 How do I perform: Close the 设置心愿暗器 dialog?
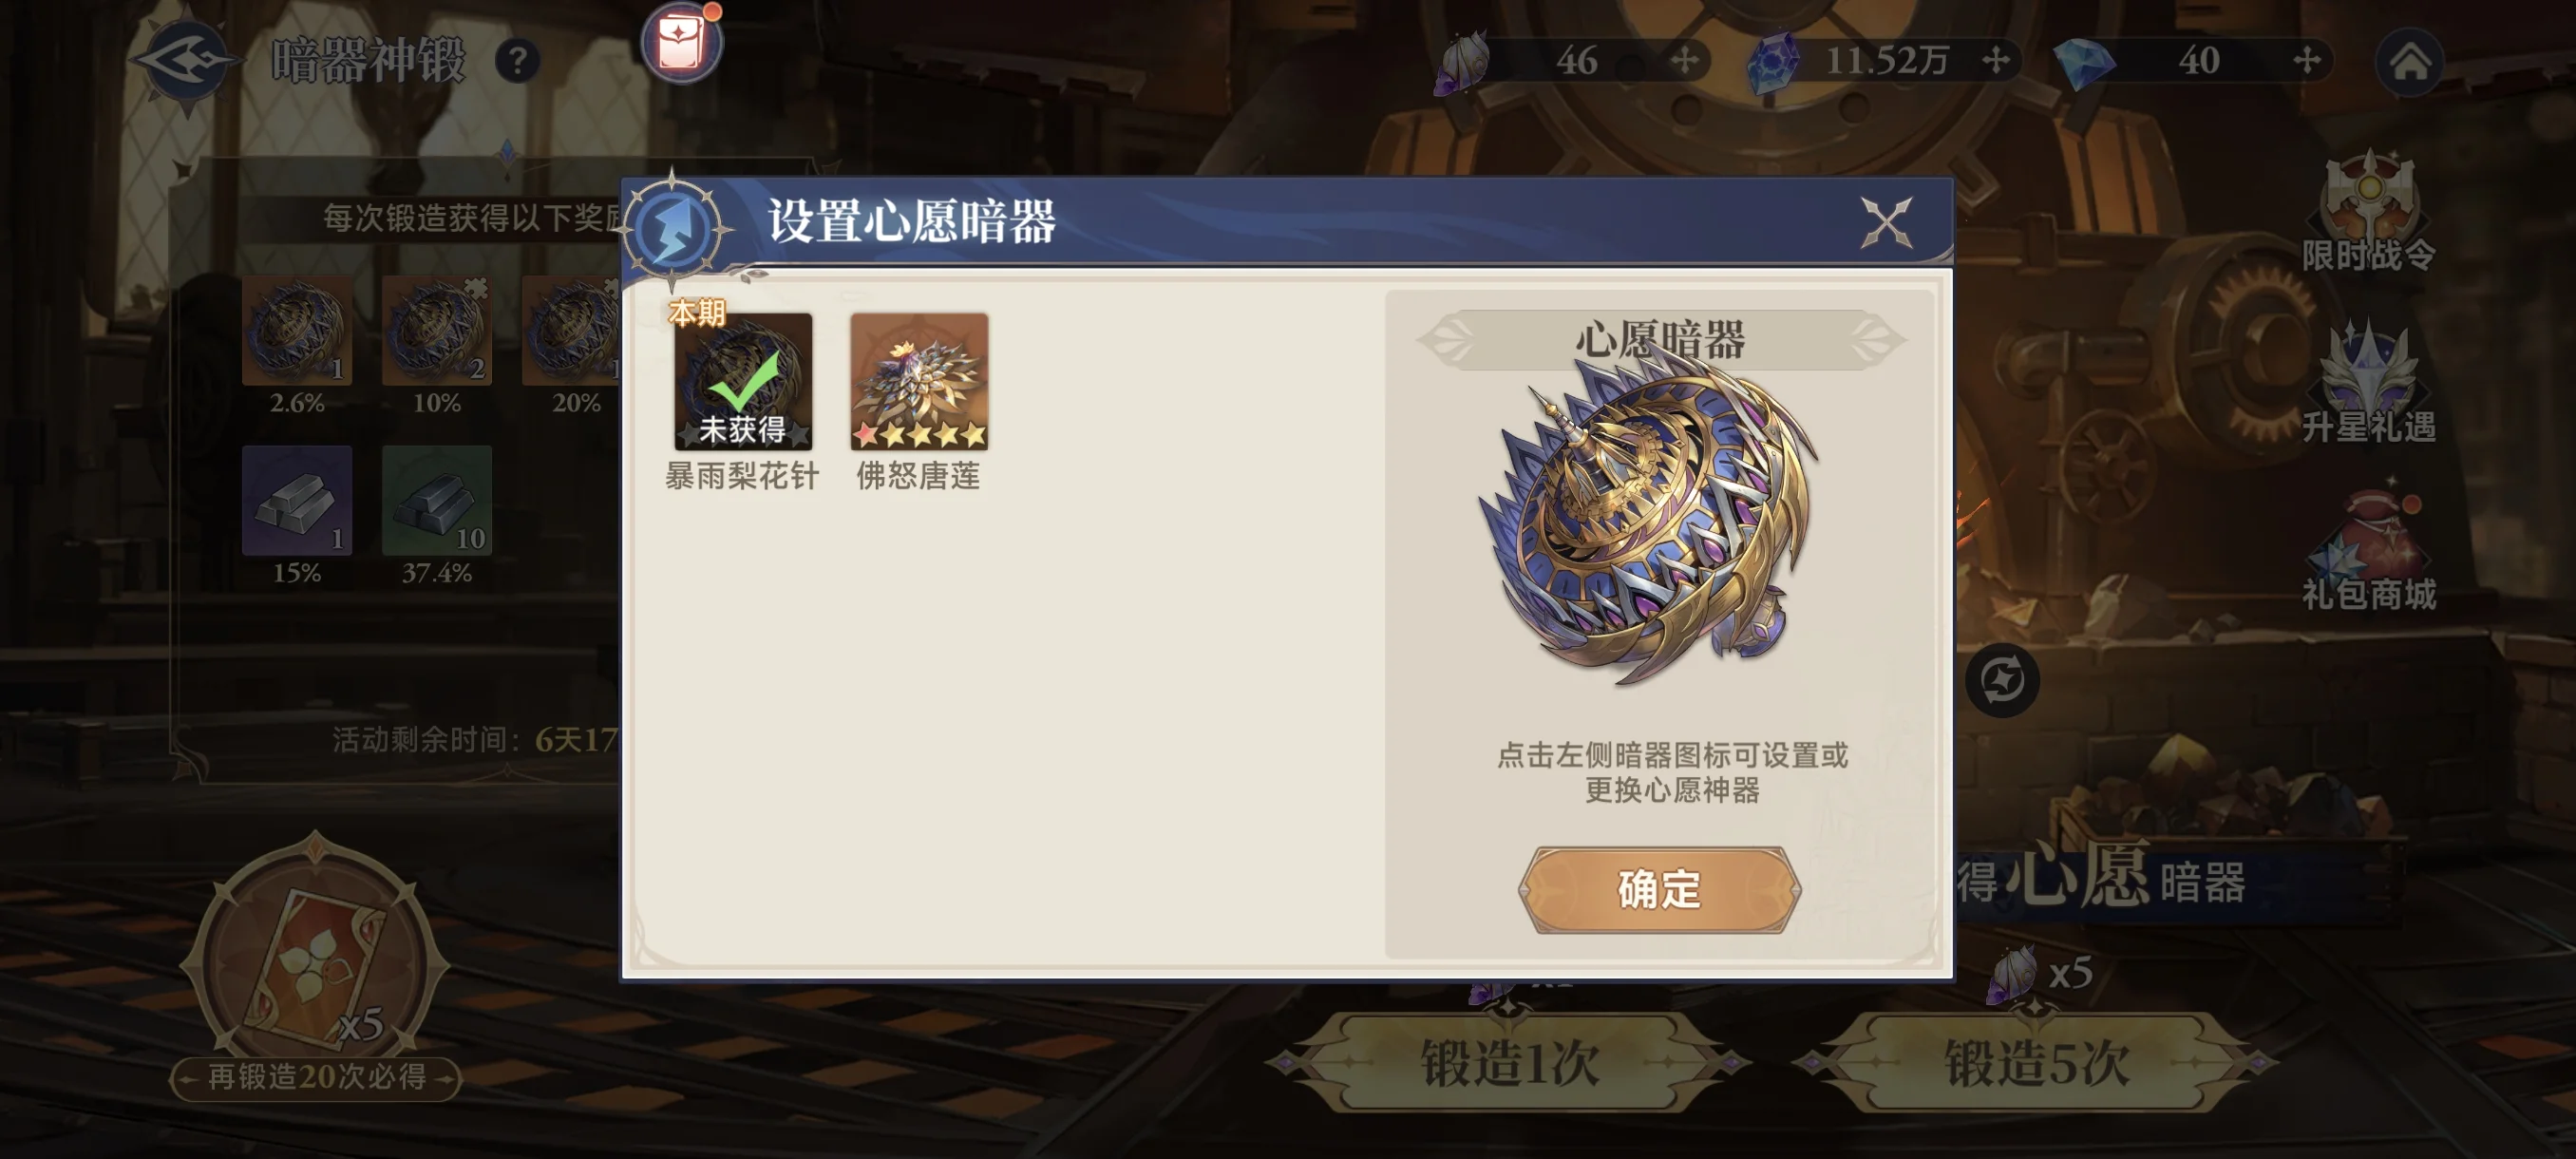(1886, 221)
